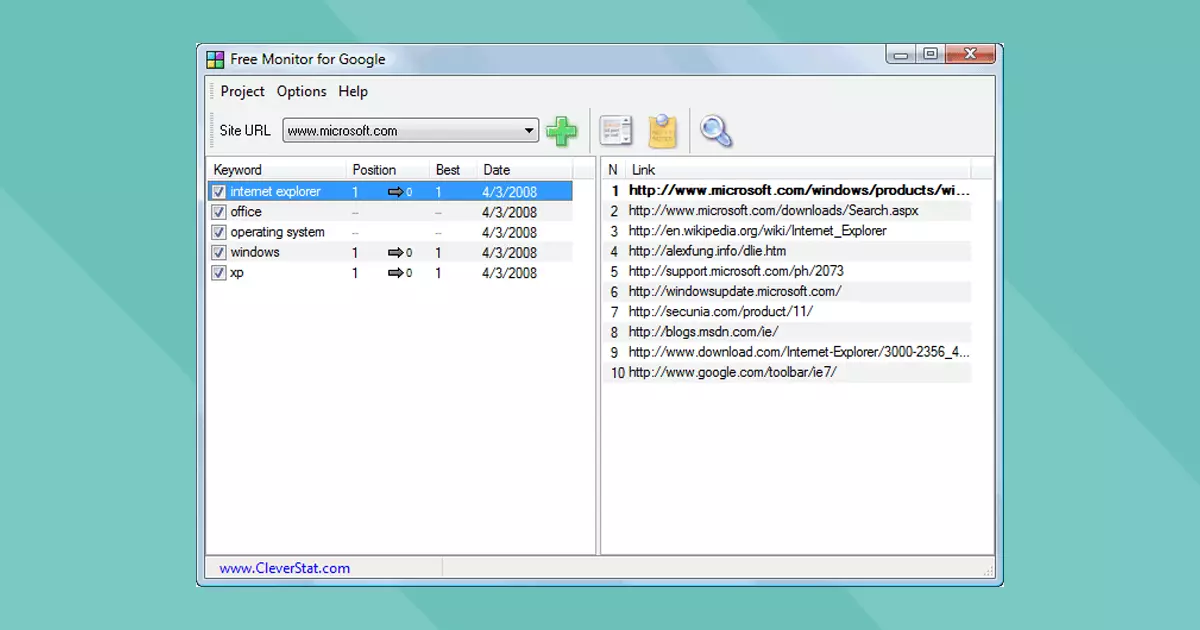
Task: Select the xp keyword row
Action: 390,273
